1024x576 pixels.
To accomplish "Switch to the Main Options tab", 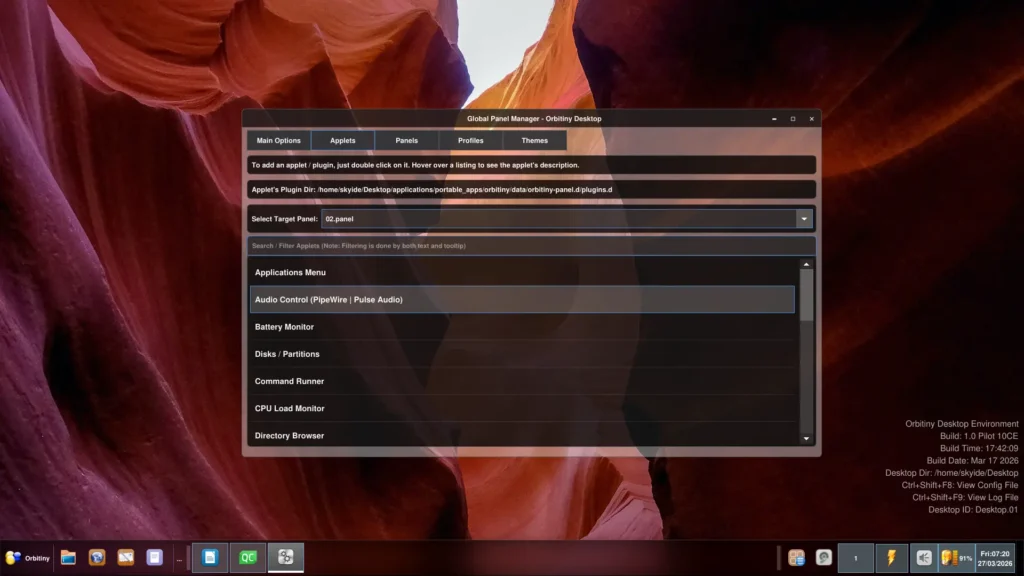I will click(278, 141).
